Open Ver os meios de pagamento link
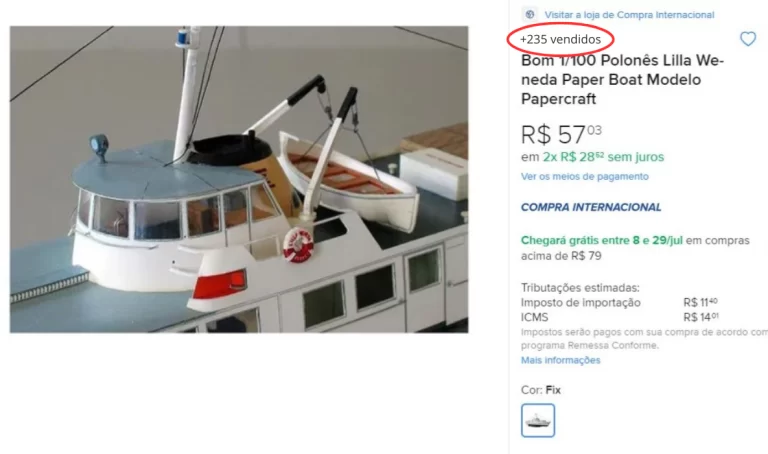 (x=584, y=176)
